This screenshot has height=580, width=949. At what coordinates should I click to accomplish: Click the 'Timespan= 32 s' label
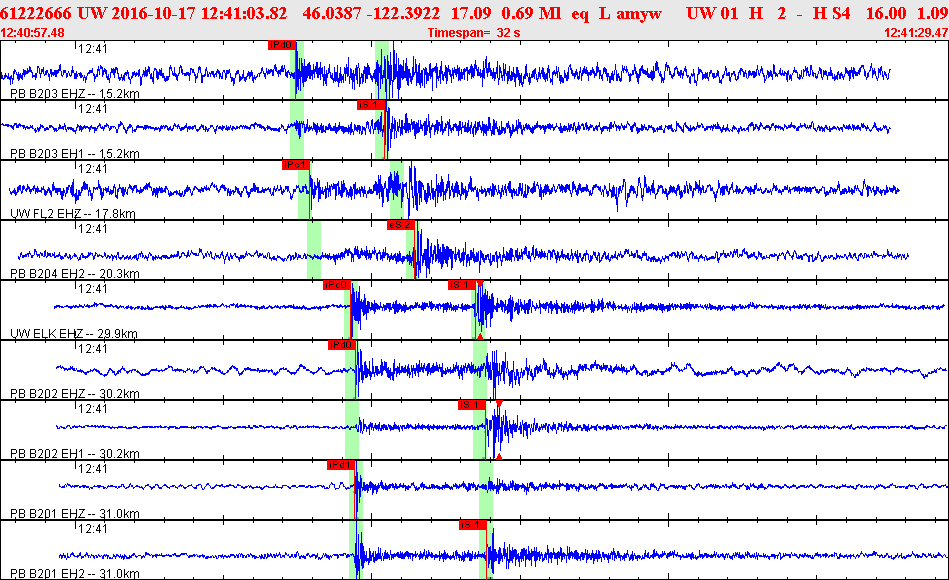[474, 33]
